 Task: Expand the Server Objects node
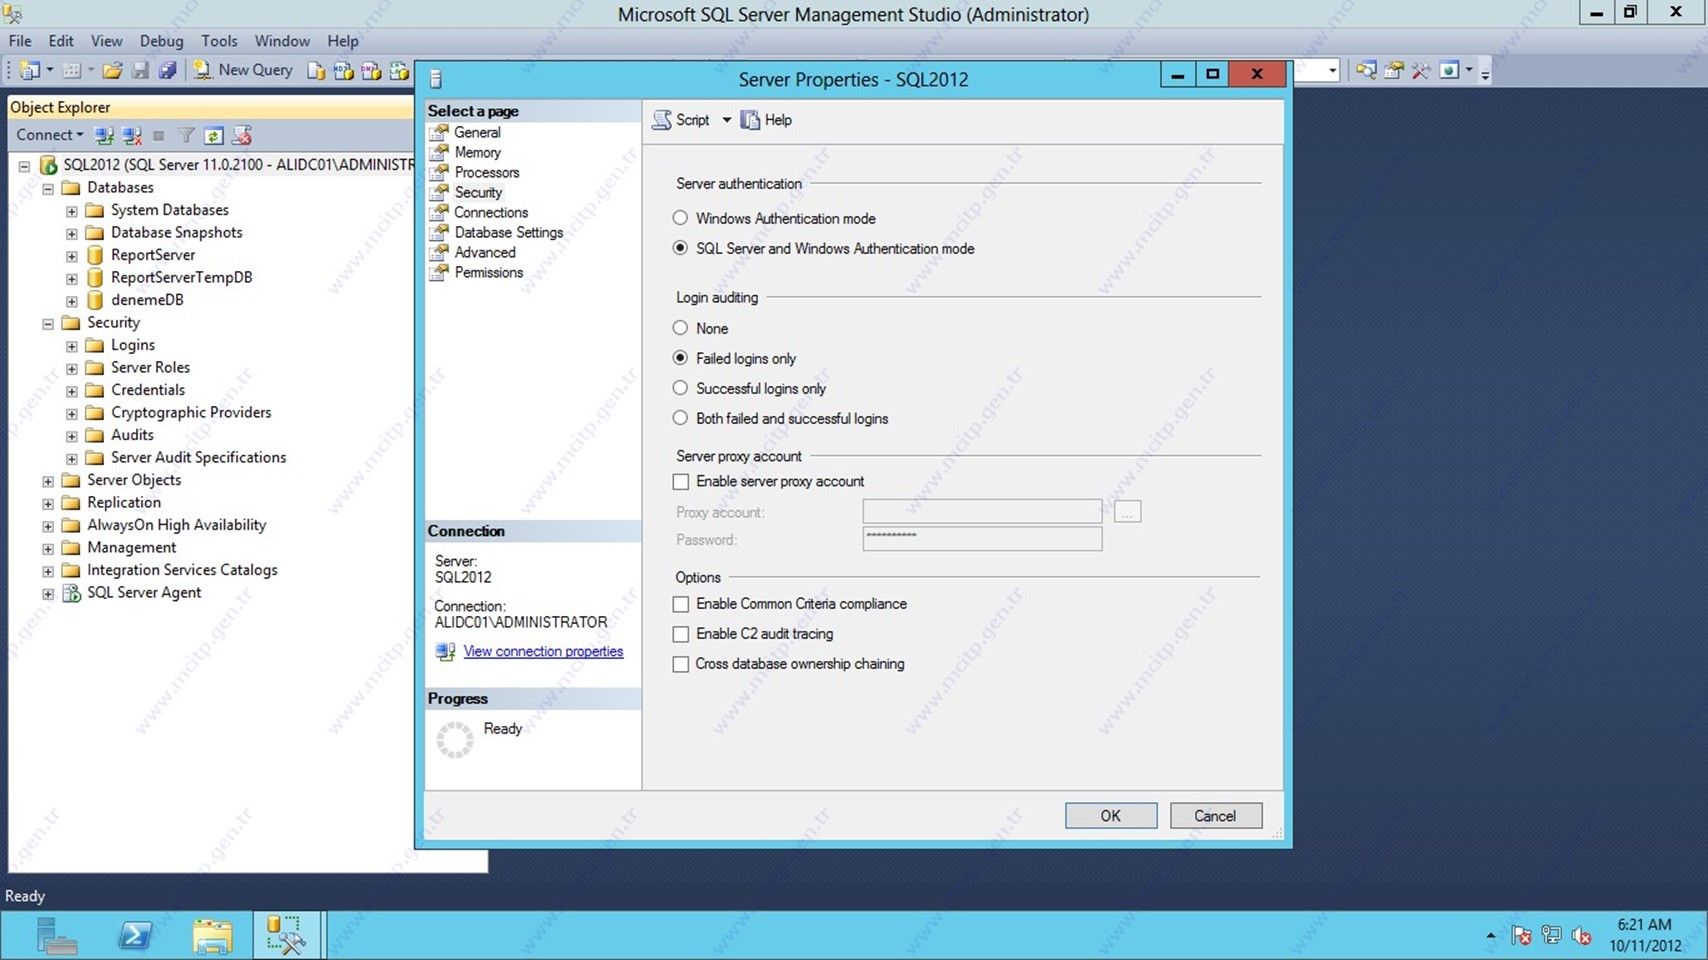pos(47,481)
